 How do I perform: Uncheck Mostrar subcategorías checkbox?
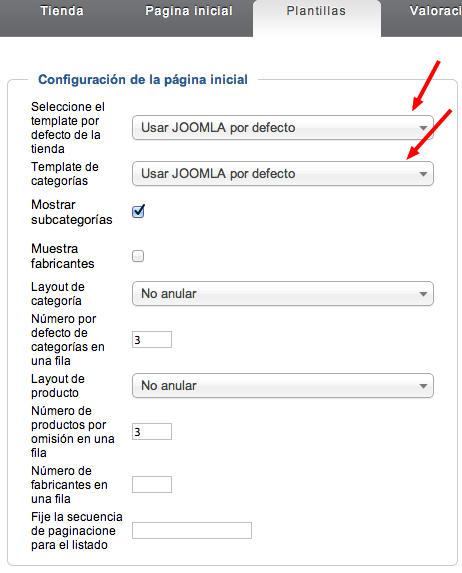coord(138,212)
